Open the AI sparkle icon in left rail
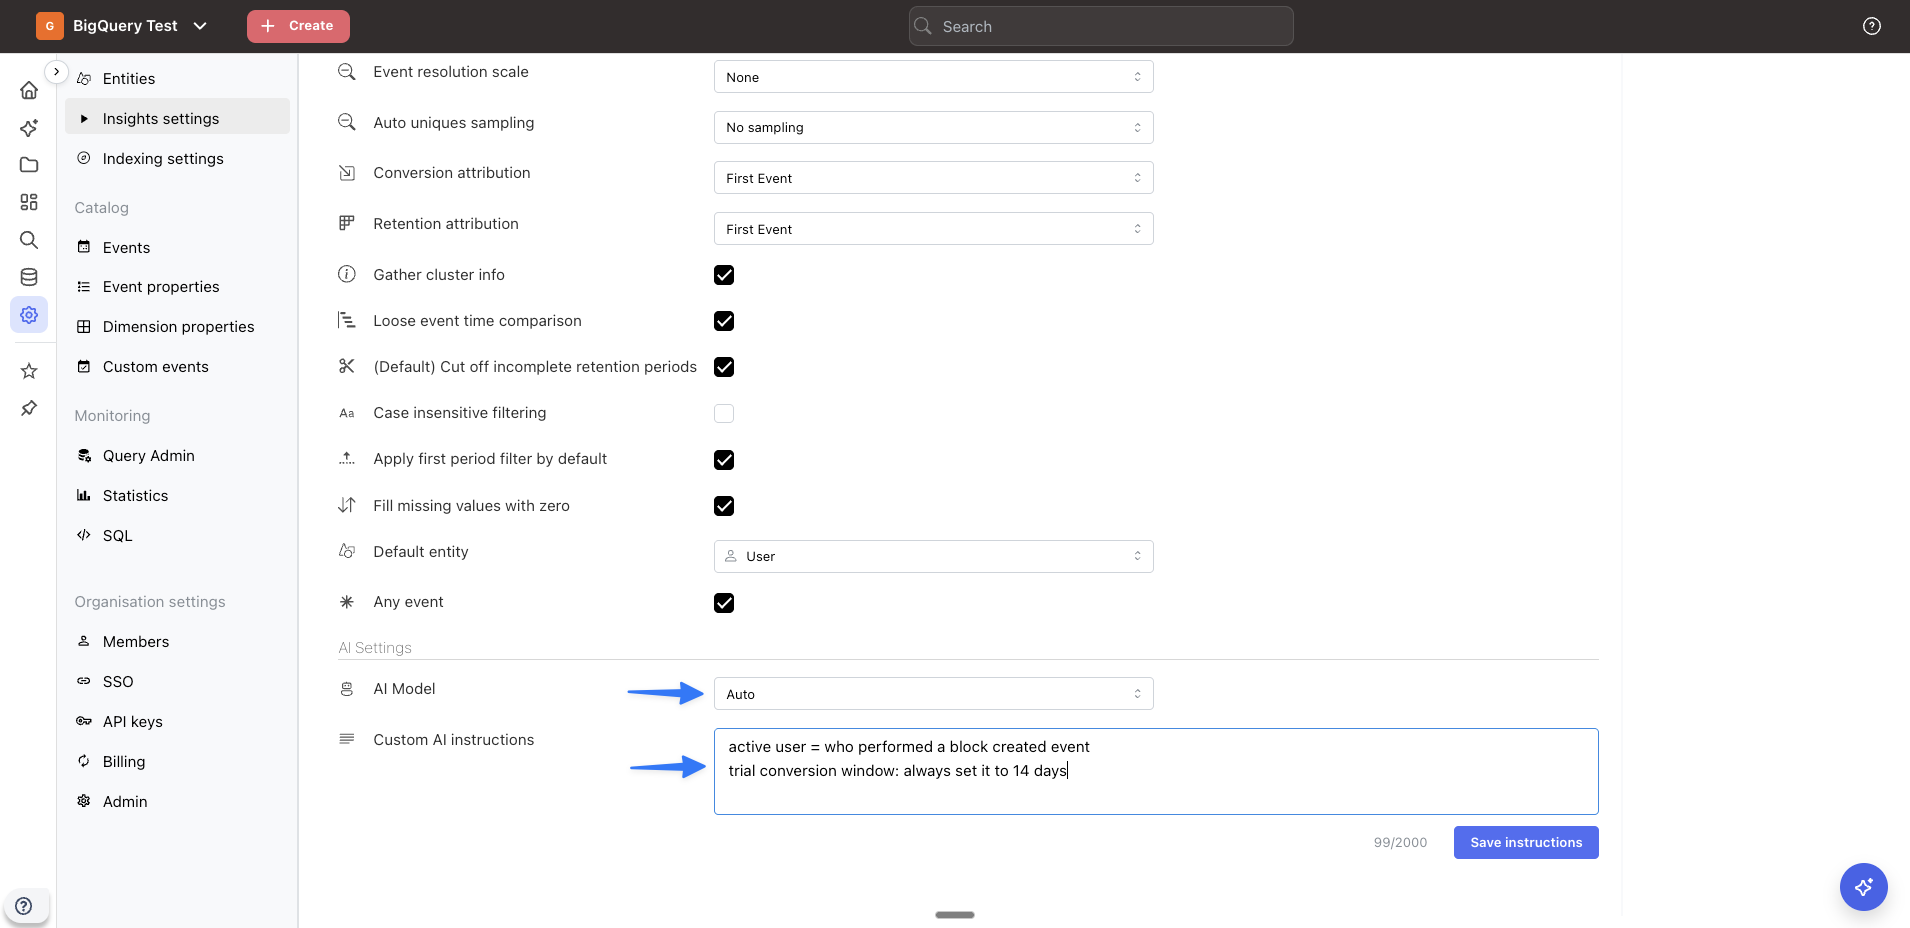The image size is (1910, 928). point(29,128)
